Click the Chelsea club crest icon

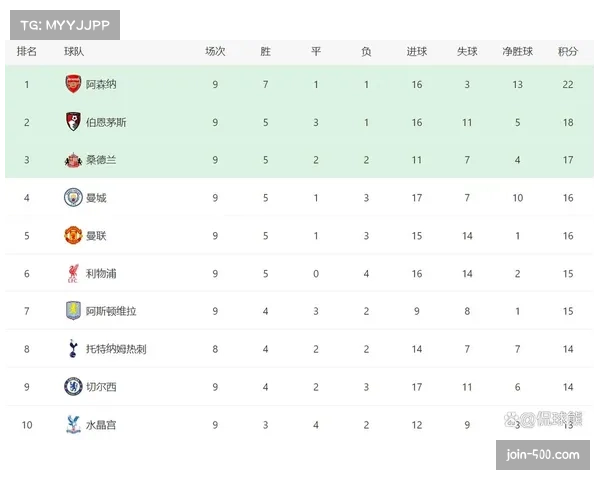73,386
